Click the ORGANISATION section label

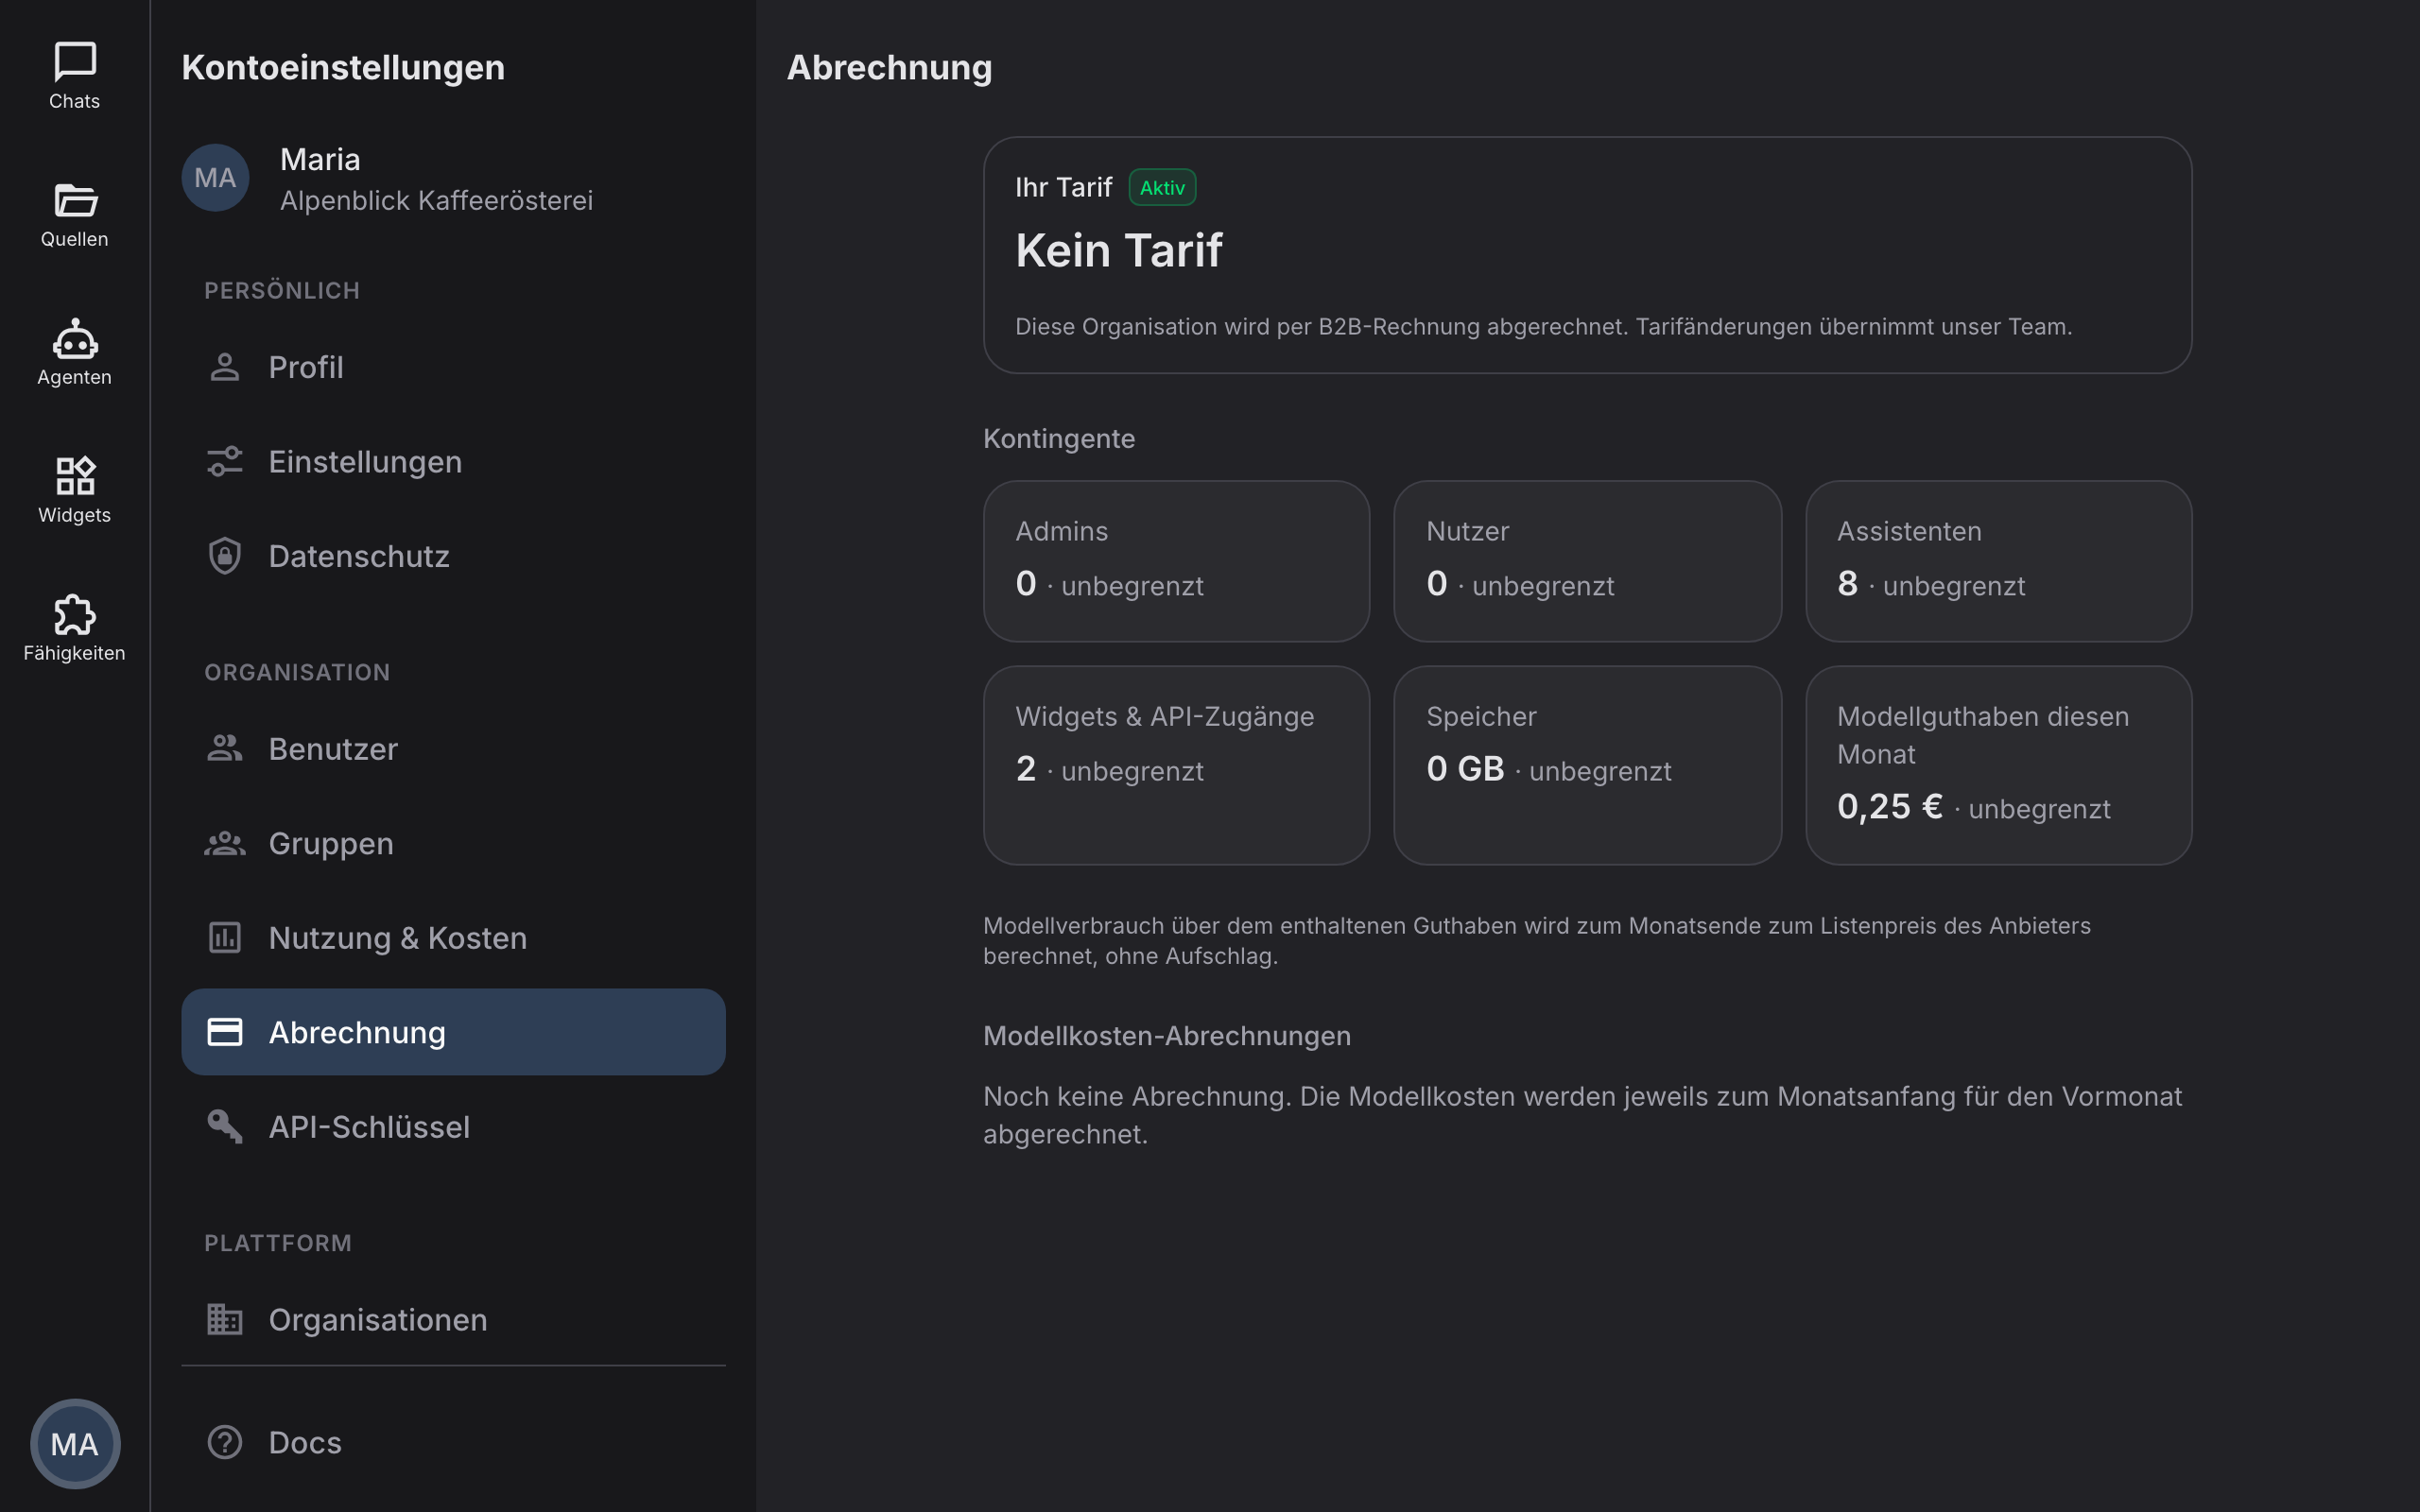(x=297, y=673)
